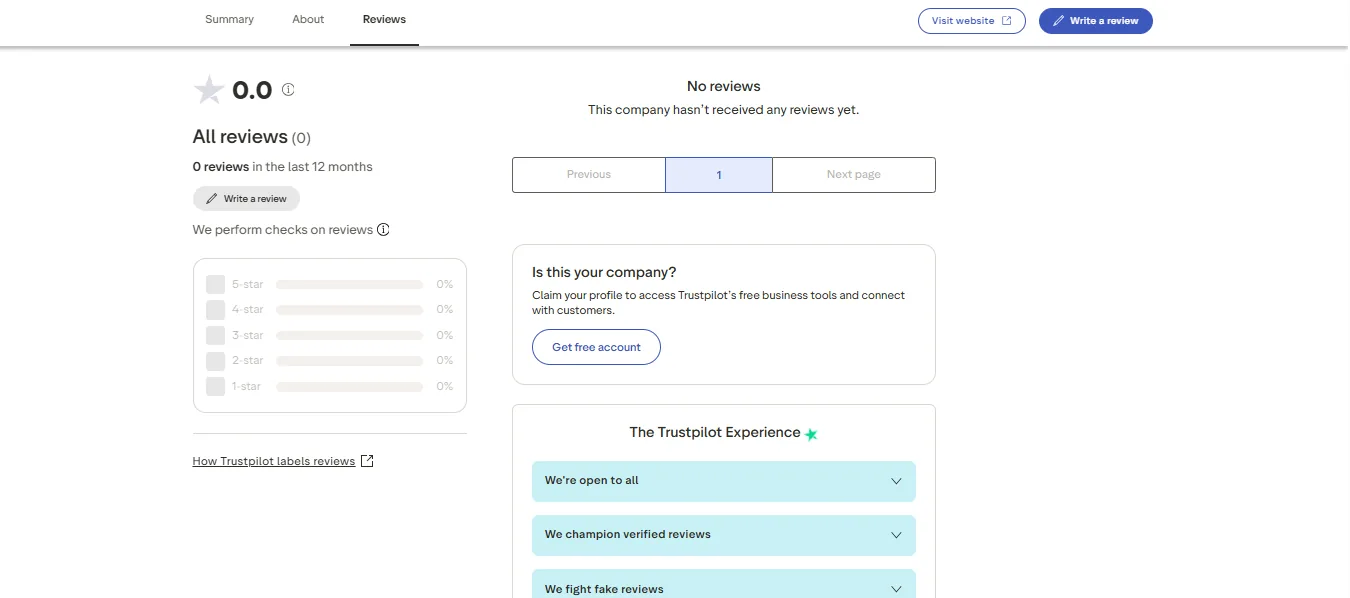
Task: Expand the 'We're open to all' section
Action: click(724, 481)
